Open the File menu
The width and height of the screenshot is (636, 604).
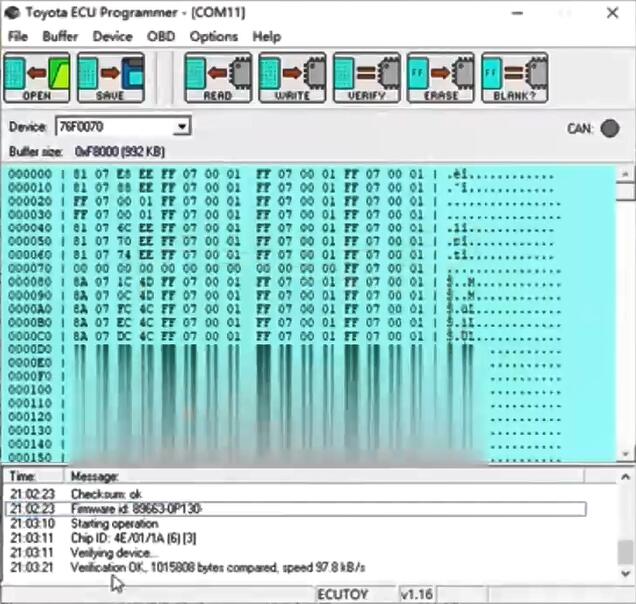(x=18, y=37)
